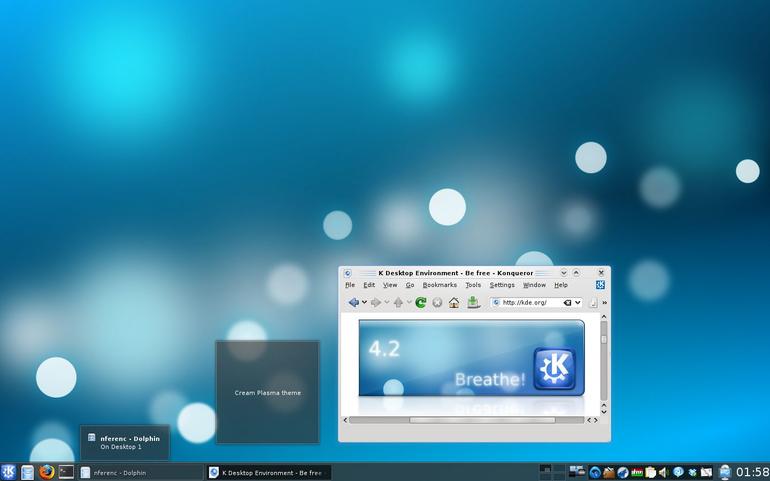Click the 01:58 digital clock
This screenshot has height=481, width=770.
pyautogui.click(x=752, y=472)
